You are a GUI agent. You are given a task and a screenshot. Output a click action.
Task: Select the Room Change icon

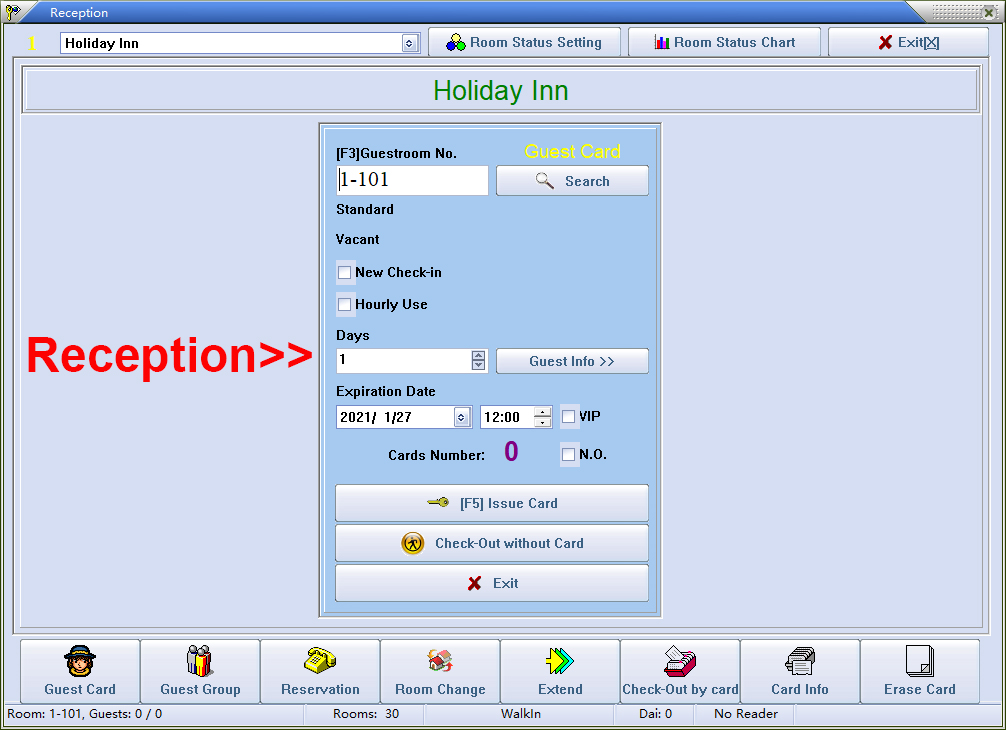click(x=440, y=662)
